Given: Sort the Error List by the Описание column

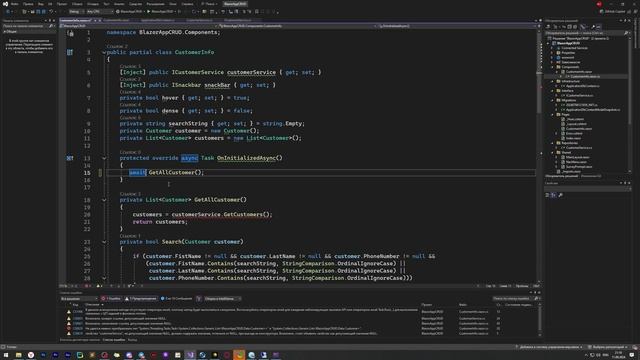Looking at the screenshot, I should (x=92, y=304).
